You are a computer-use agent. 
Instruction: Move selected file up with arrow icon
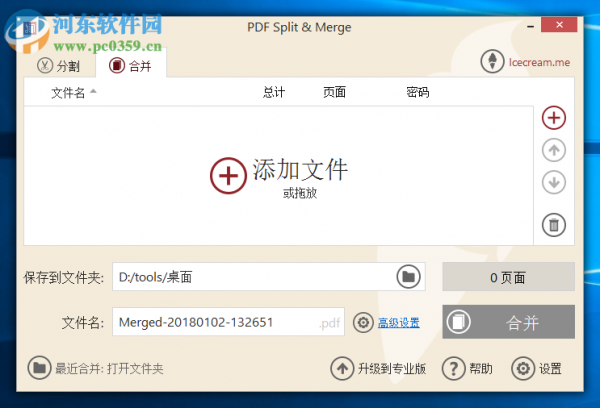click(554, 150)
